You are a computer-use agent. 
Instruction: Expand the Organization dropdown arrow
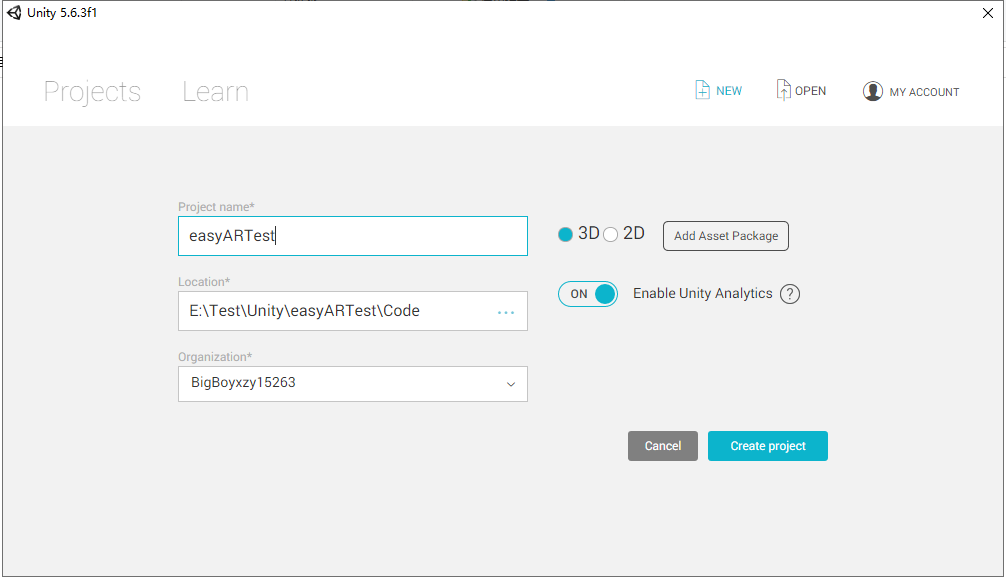(x=511, y=385)
